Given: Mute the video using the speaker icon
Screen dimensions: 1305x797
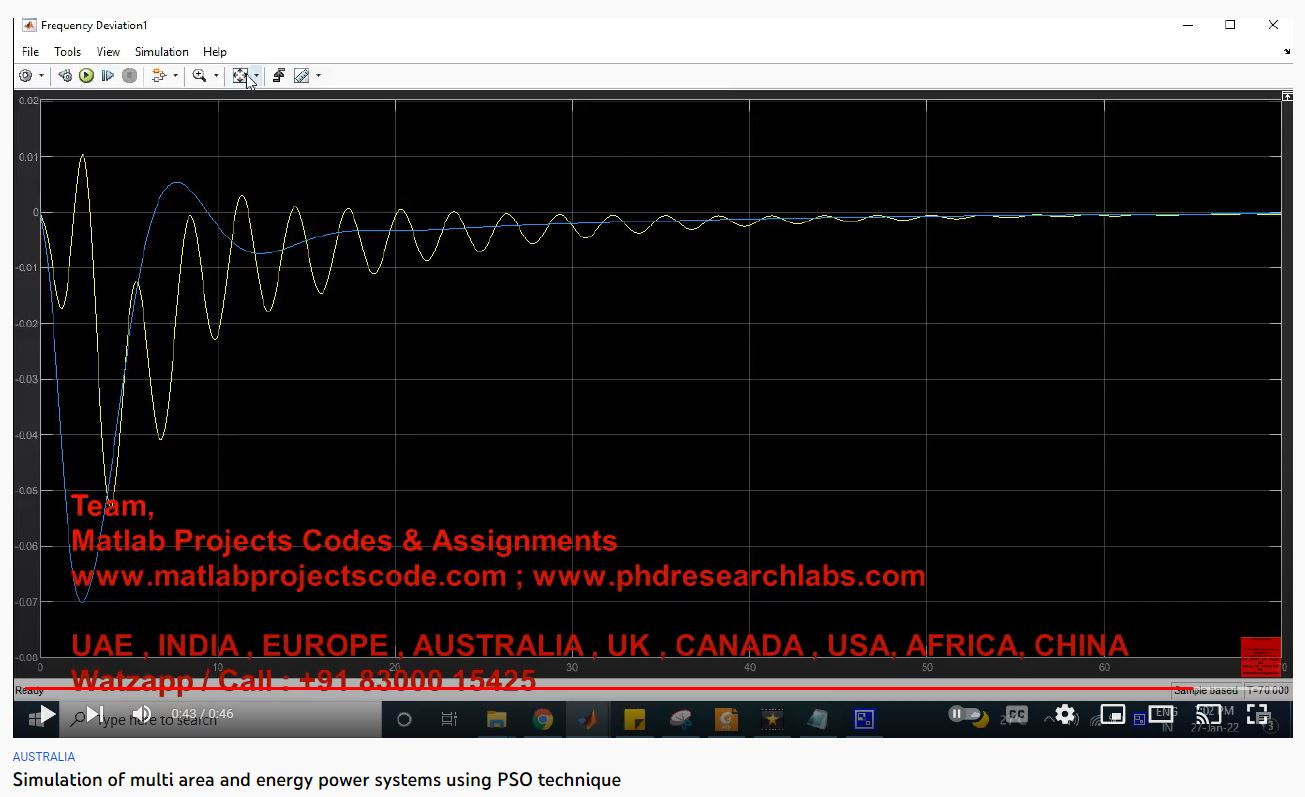Looking at the screenshot, I should pyautogui.click(x=142, y=714).
